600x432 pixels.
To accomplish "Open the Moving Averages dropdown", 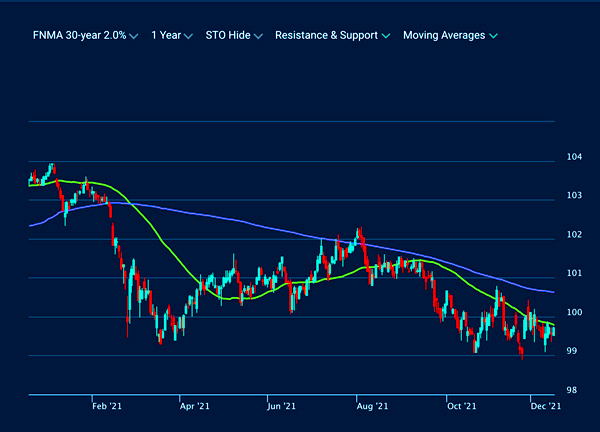I will (x=443, y=35).
